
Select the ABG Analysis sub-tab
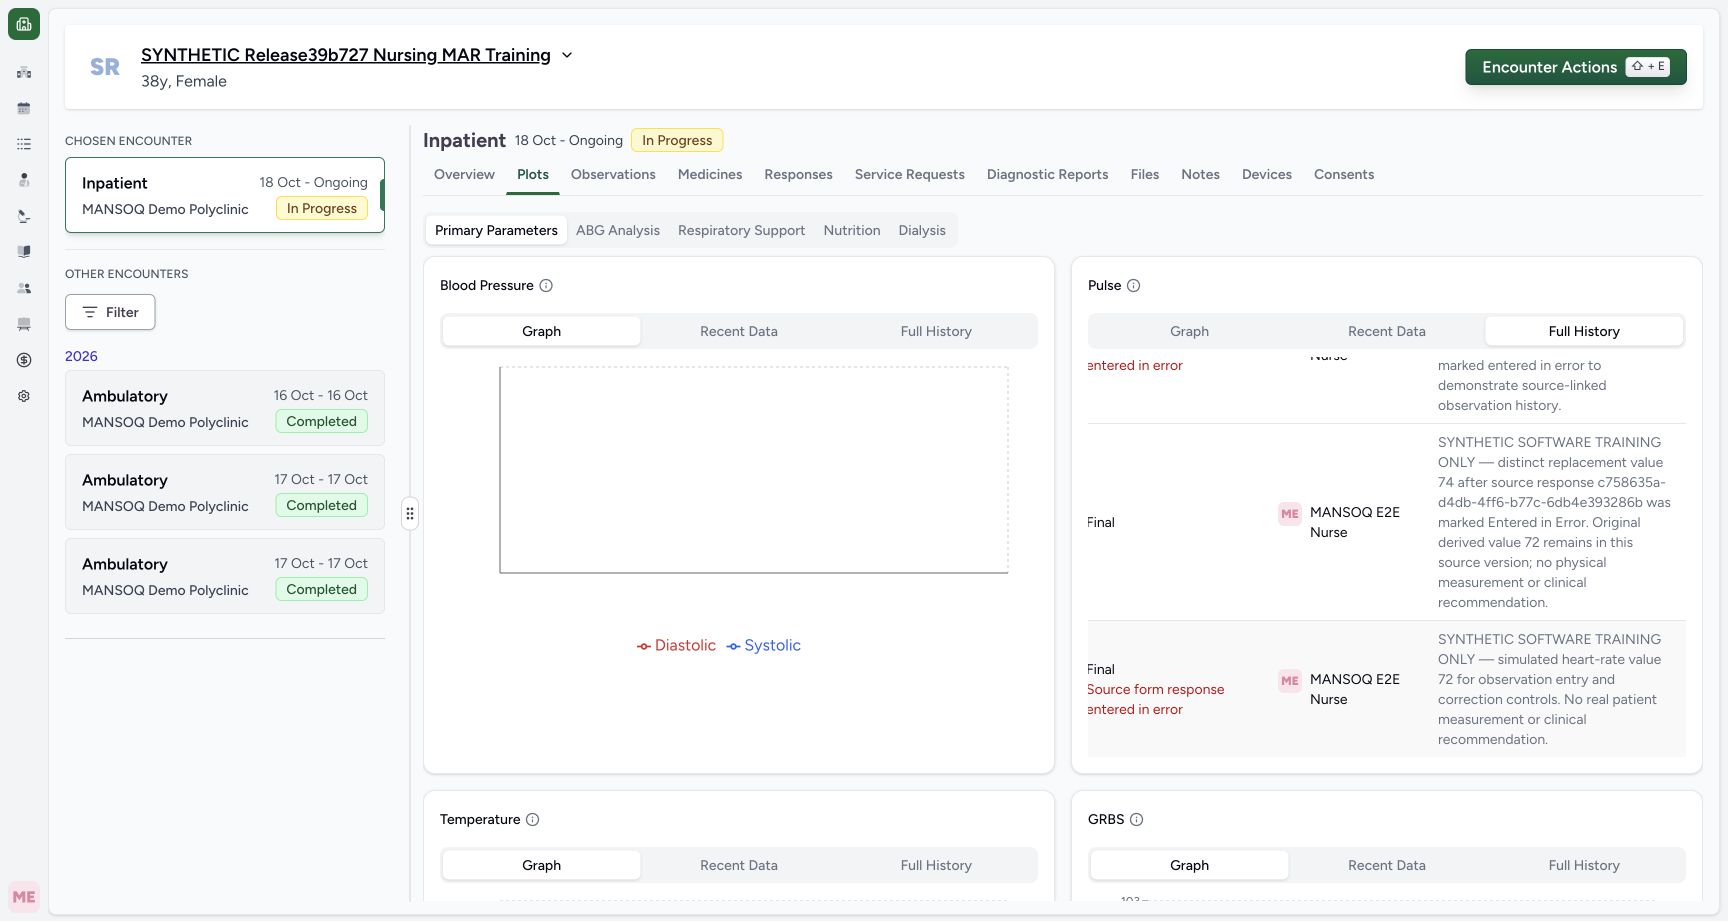[618, 230]
